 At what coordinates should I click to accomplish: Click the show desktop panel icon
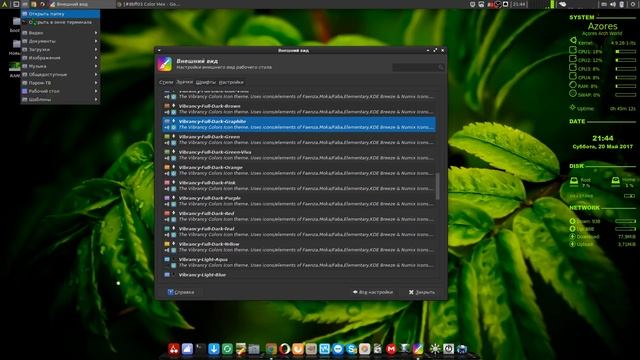(x=16, y=4)
